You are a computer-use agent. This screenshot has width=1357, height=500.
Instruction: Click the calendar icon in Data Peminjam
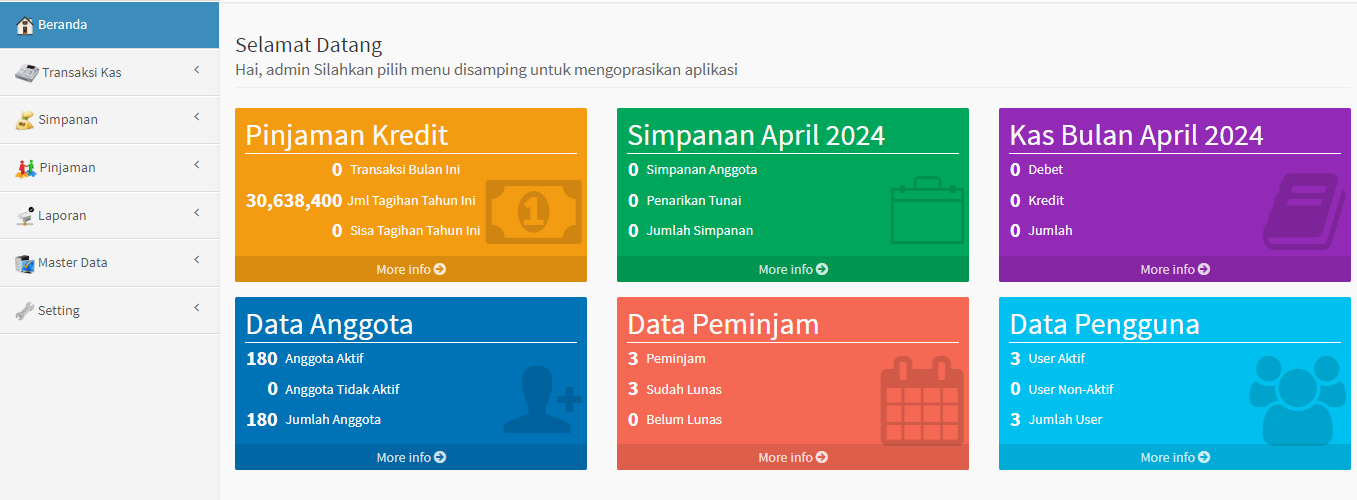click(x=922, y=400)
